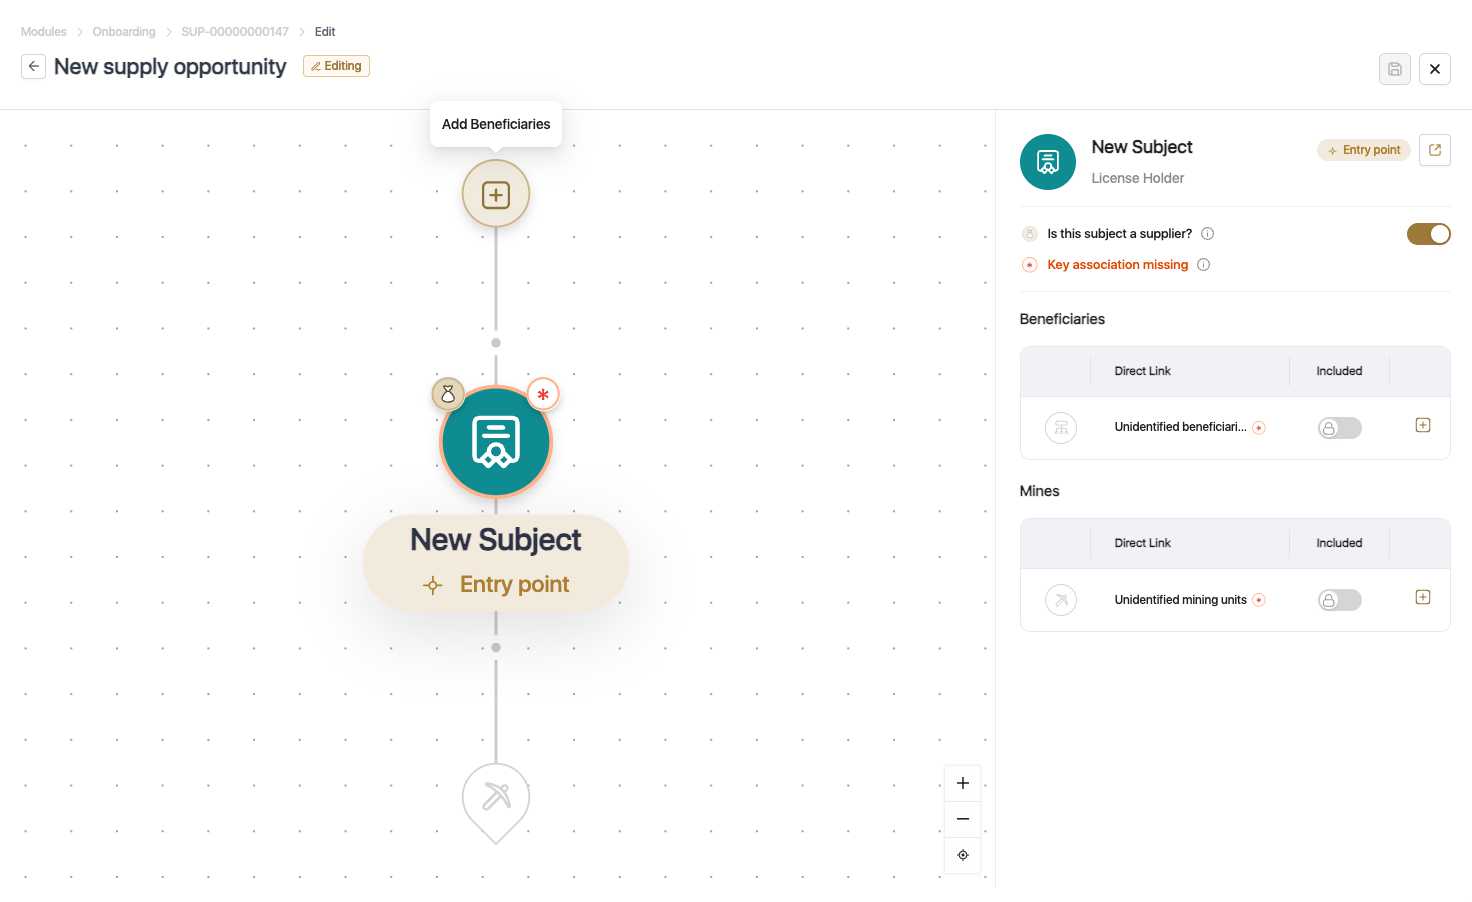
Task: Toggle Included for Unidentified mining units
Action: pyautogui.click(x=1340, y=600)
